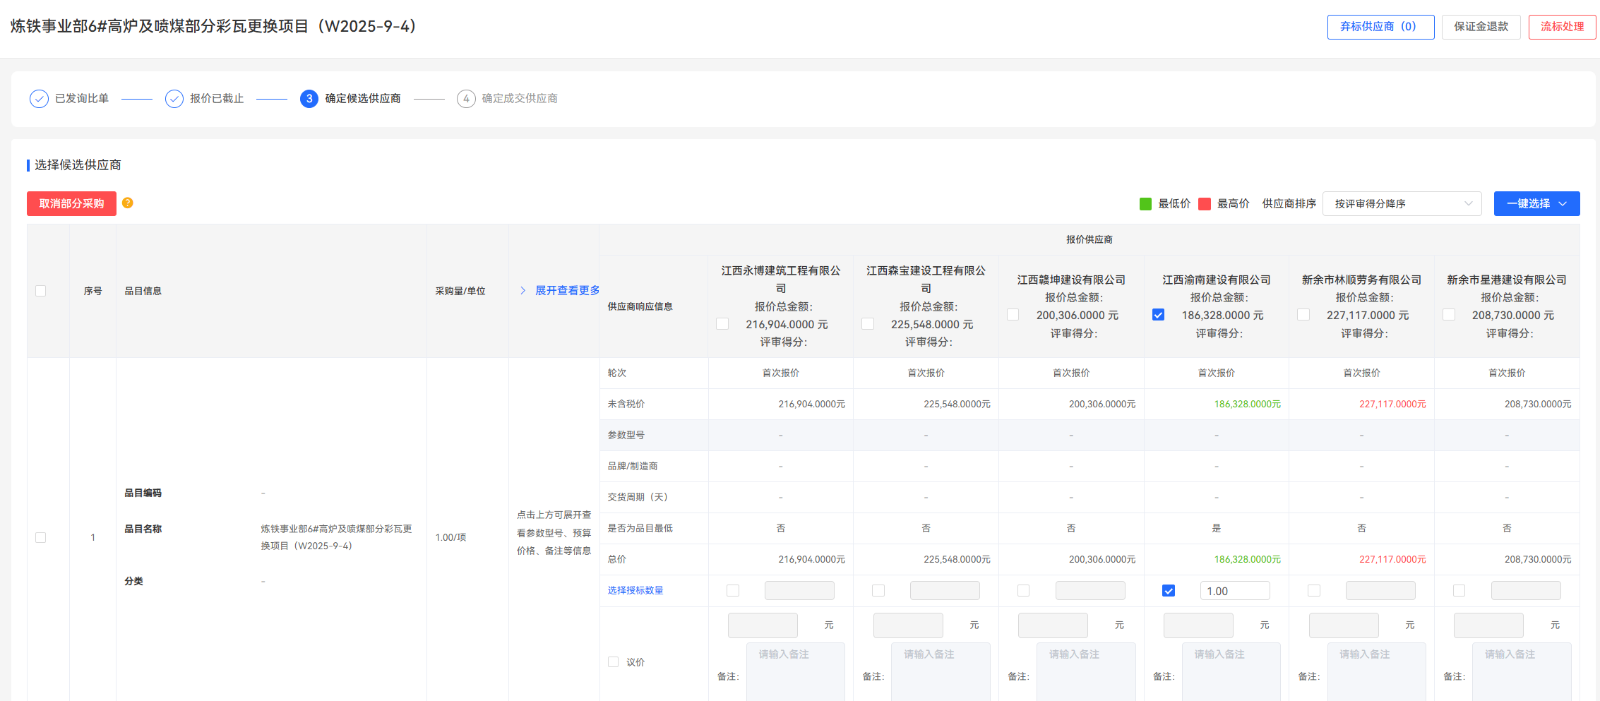Click 品目信息 column header

pyautogui.click(x=143, y=291)
